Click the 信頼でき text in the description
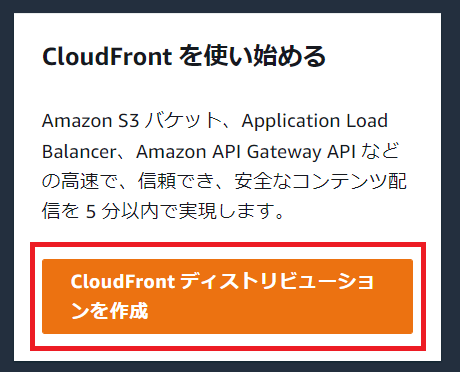 click(x=176, y=182)
